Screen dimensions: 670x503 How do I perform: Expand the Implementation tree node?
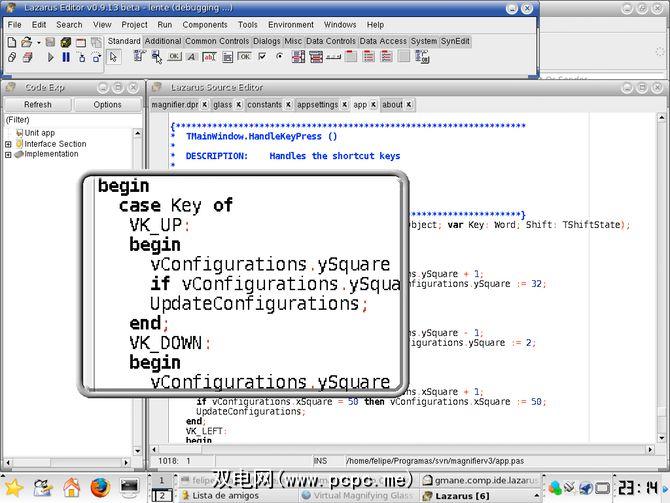(x=8, y=155)
